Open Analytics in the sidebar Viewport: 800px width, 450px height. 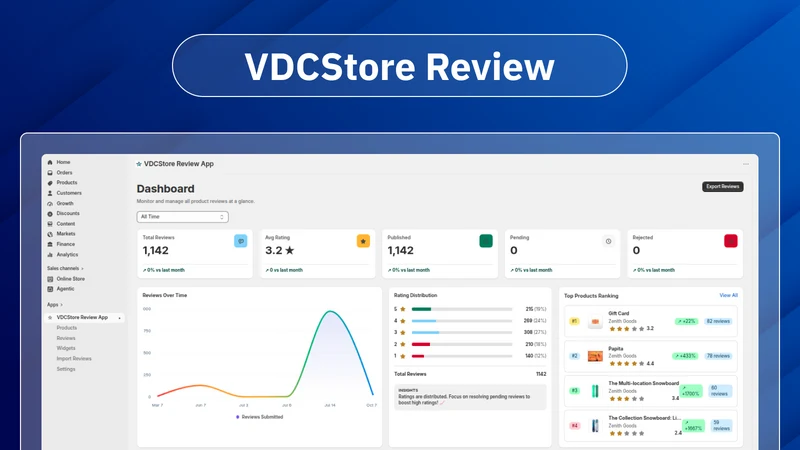point(67,255)
